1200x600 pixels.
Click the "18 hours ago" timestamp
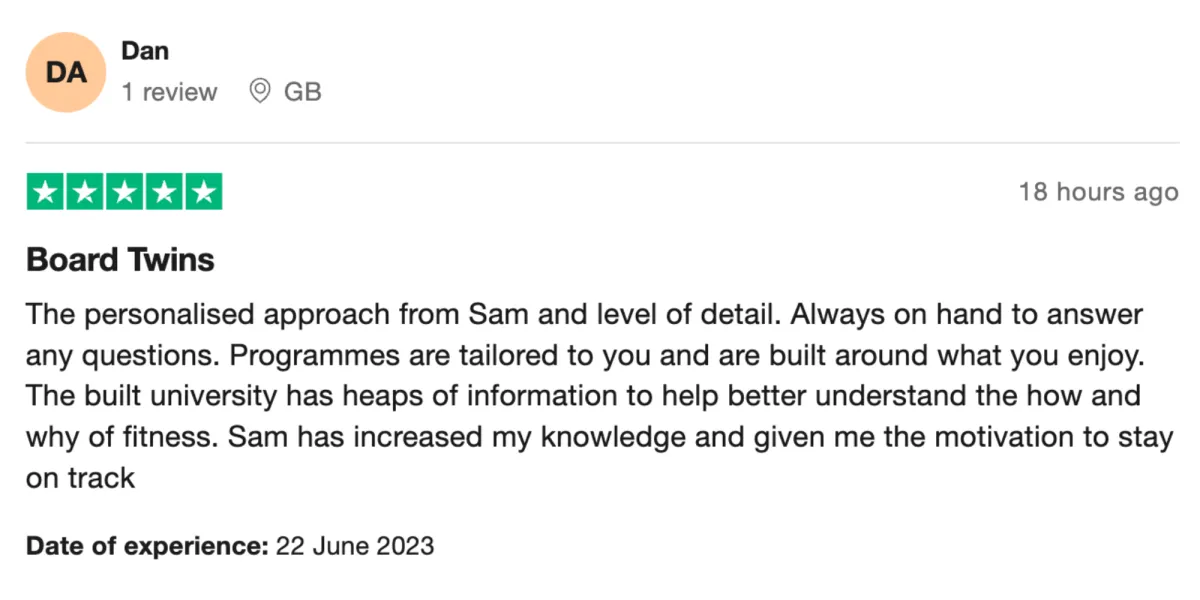tap(1098, 192)
